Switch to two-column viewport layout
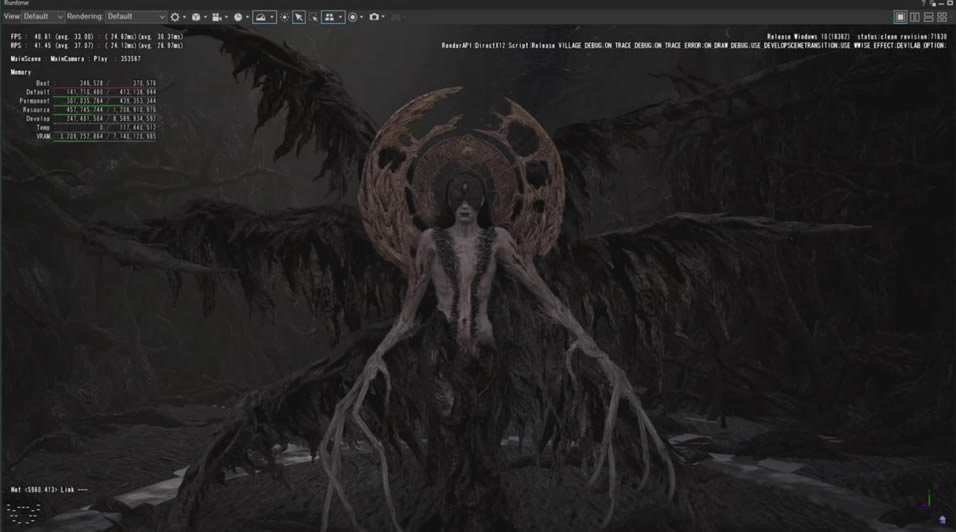The width and height of the screenshot is (956, 532). [x=914, y=17]
